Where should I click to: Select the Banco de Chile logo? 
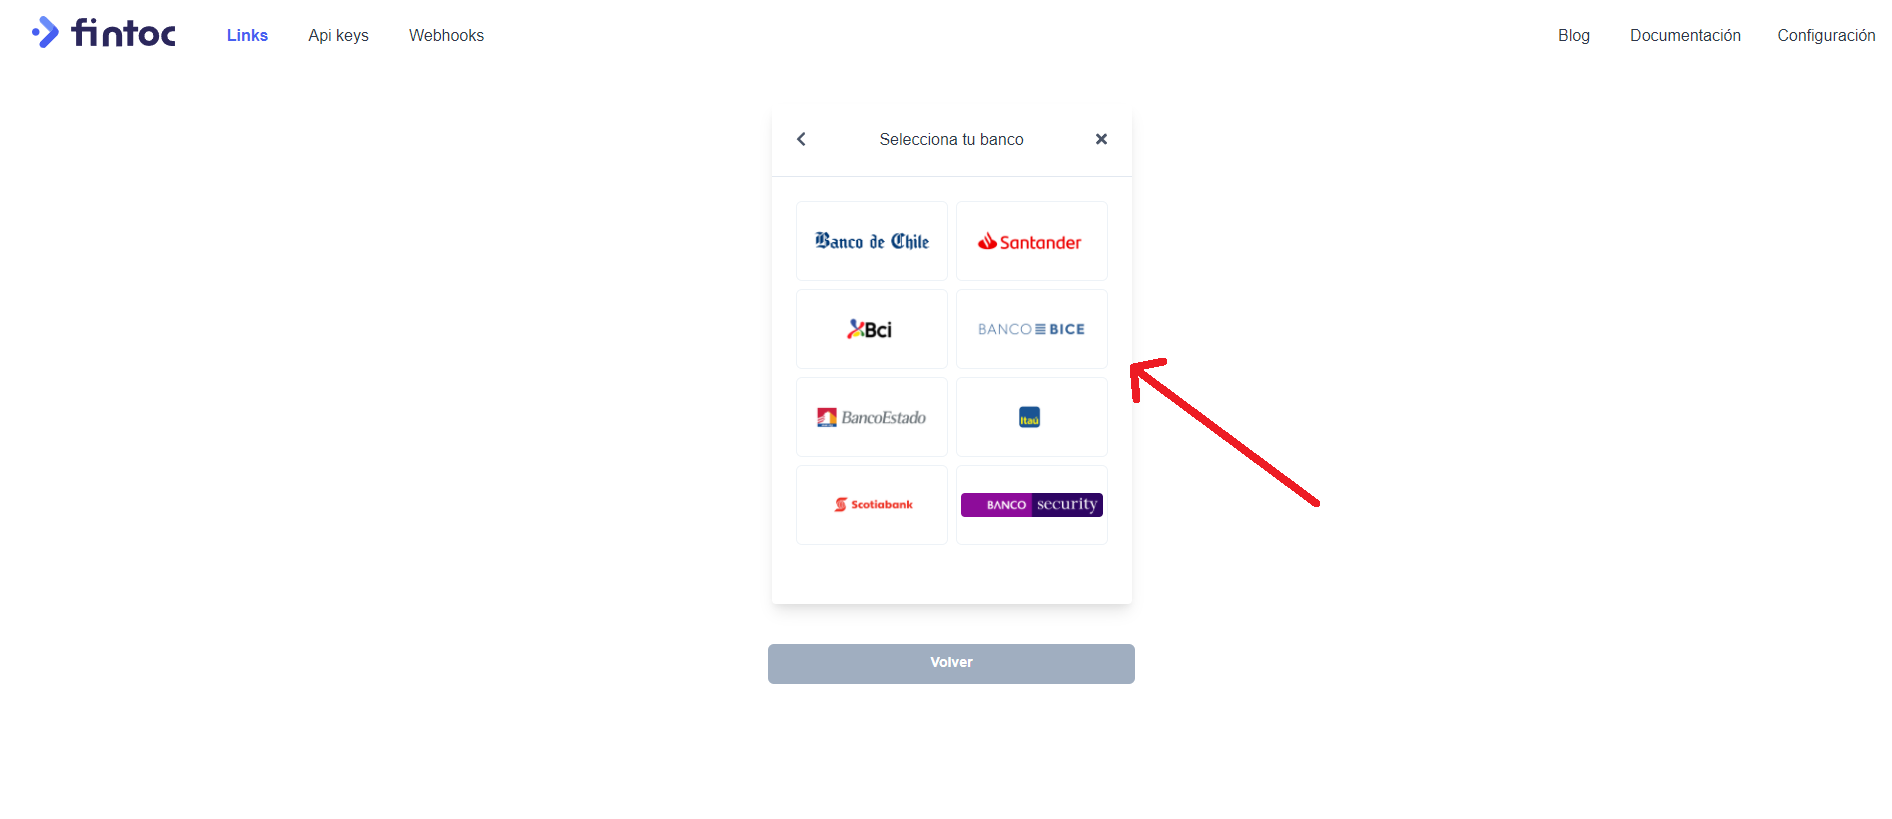(x=871, y=241)
